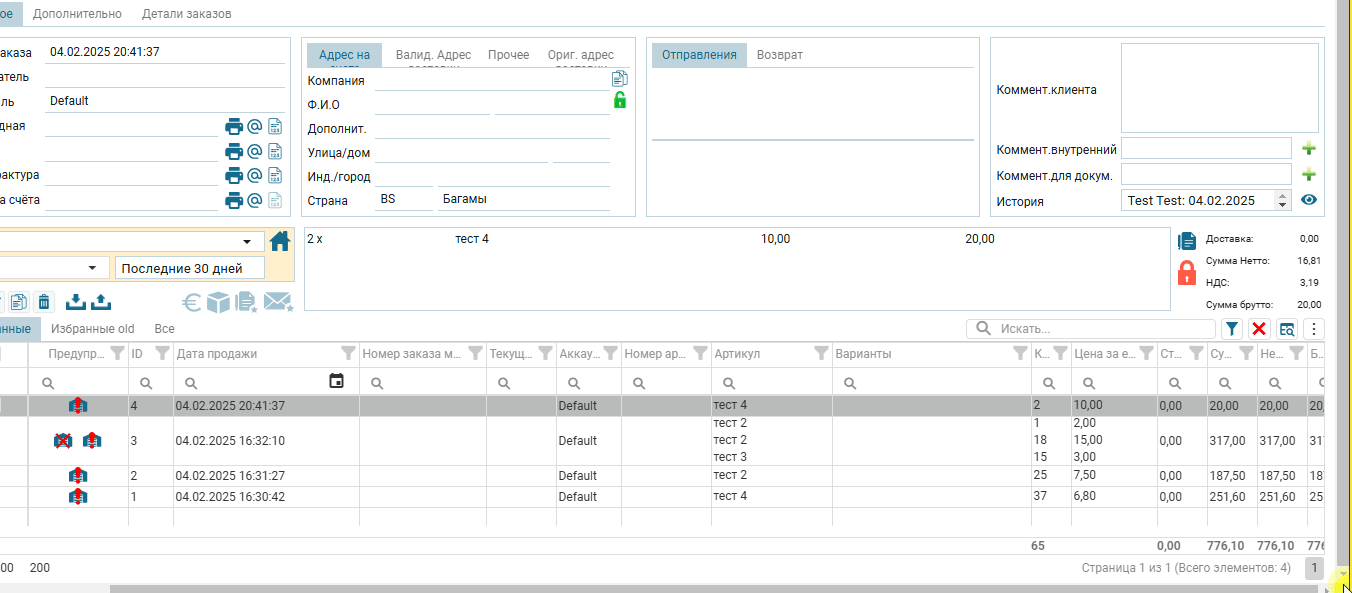Switch to the Детали заказов tab
The width and height of the screenshot is (1352, 593).
coord(186,14)
